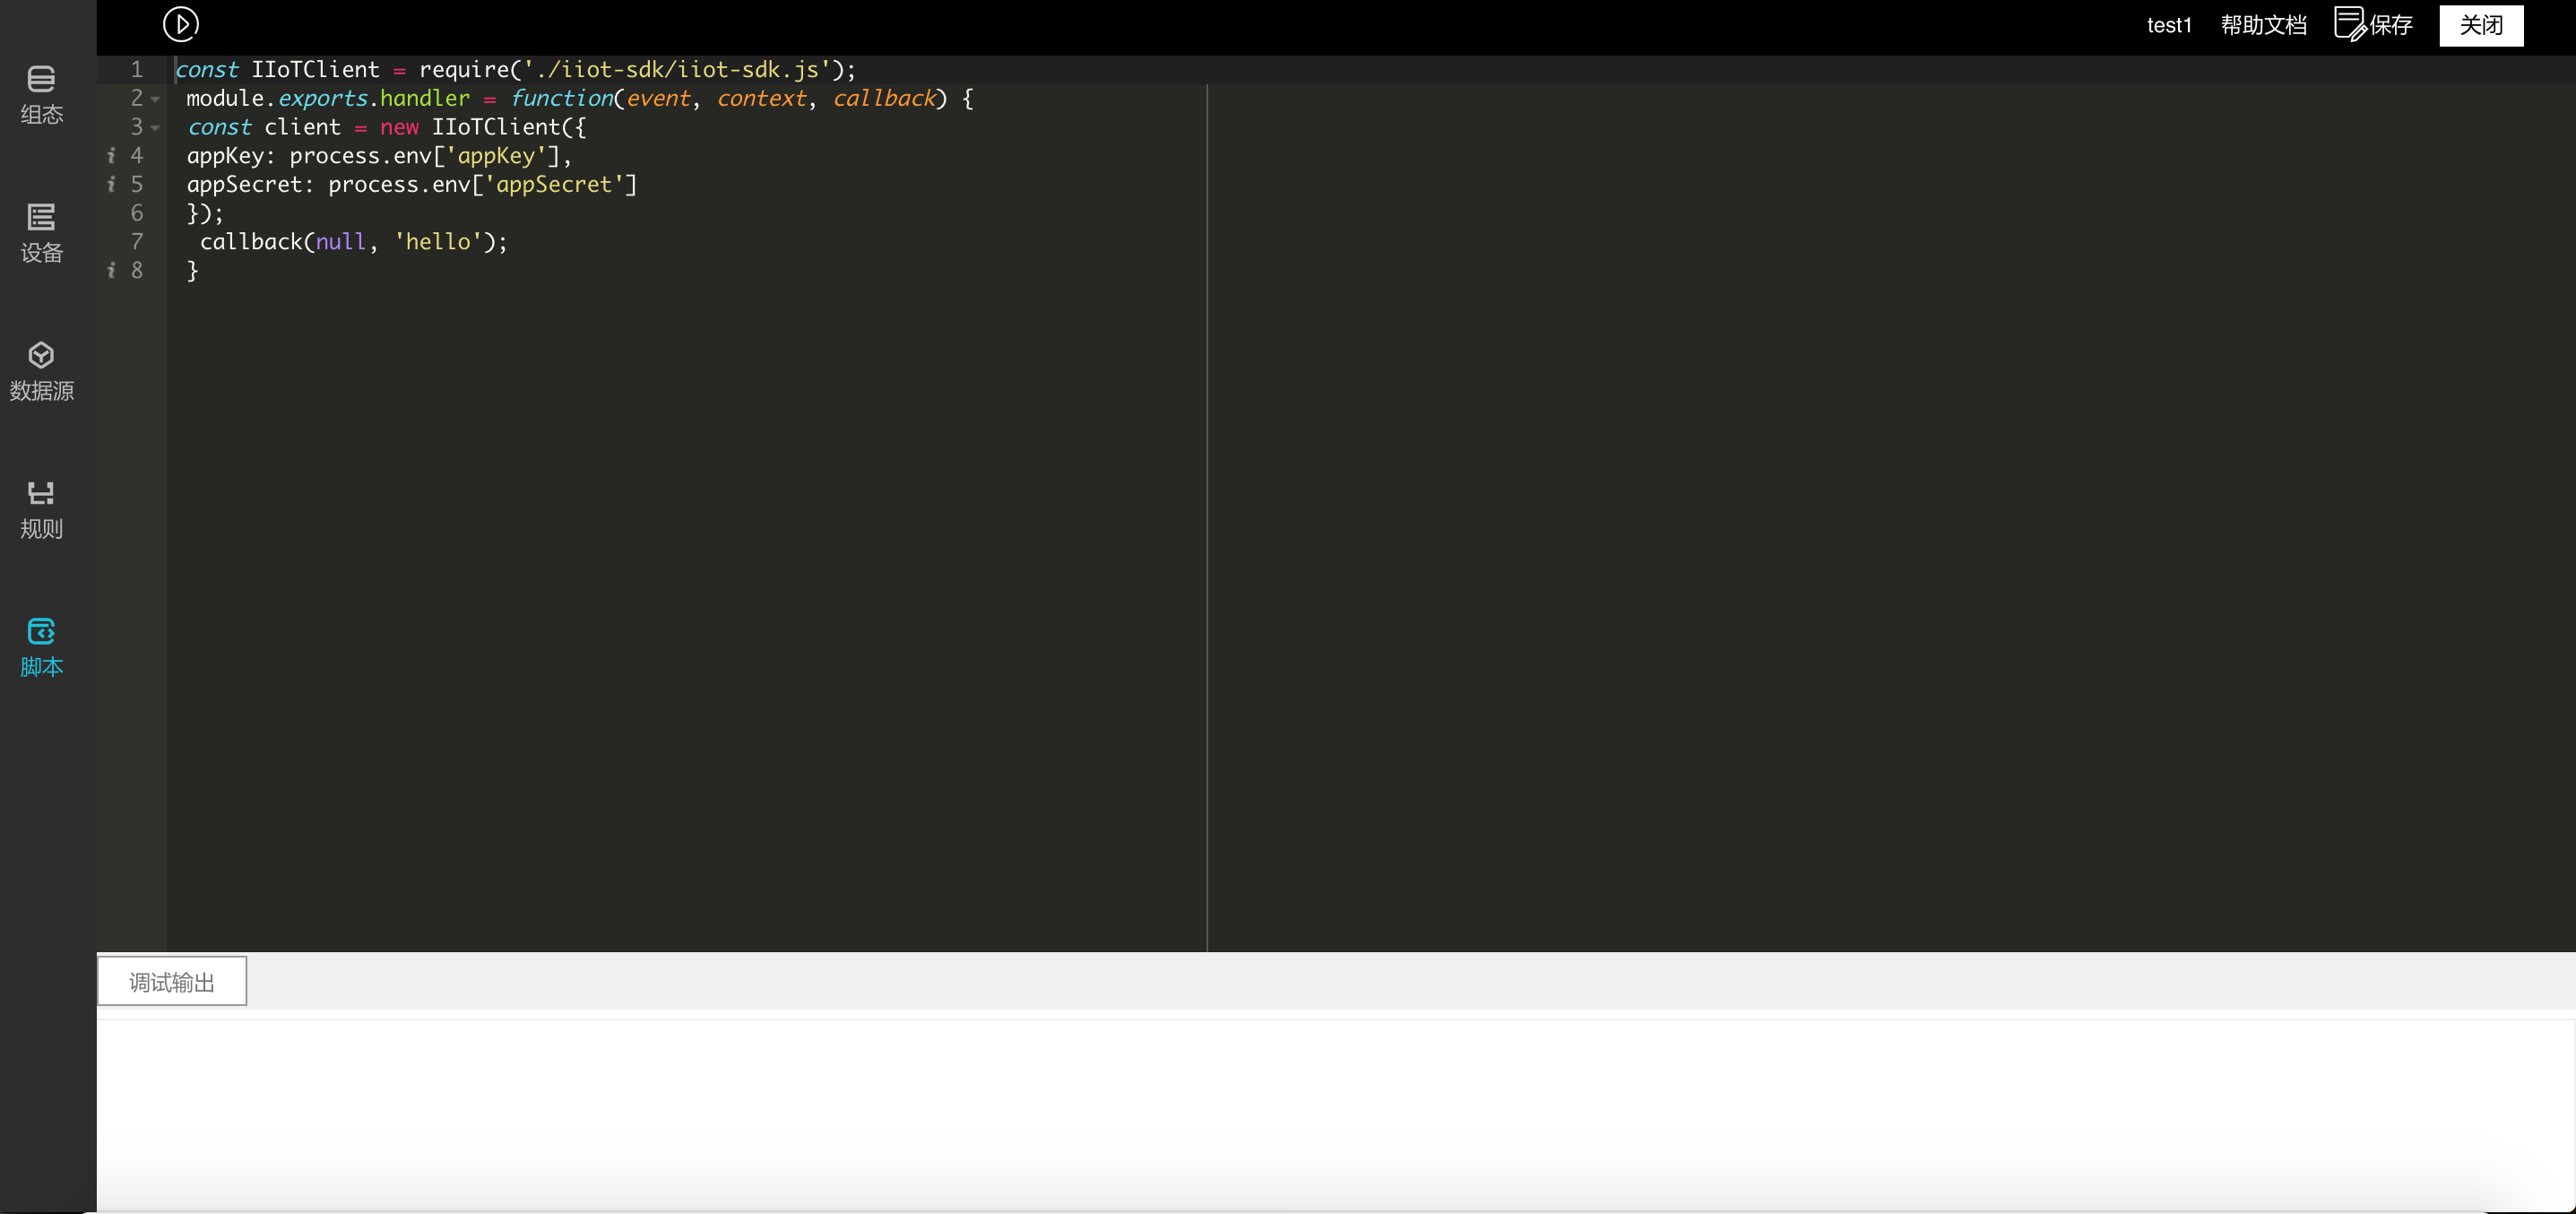Collapse the code fold on line 3
Viewport: 2576px width, 1214px height.
(x=156, y=128)
